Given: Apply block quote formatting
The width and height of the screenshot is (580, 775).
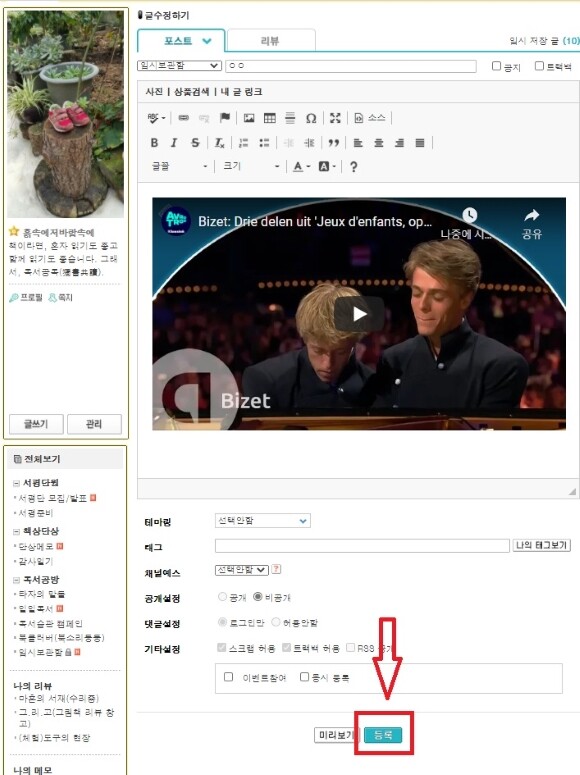Looking at the screenshot, I should [x=334, y=142].
